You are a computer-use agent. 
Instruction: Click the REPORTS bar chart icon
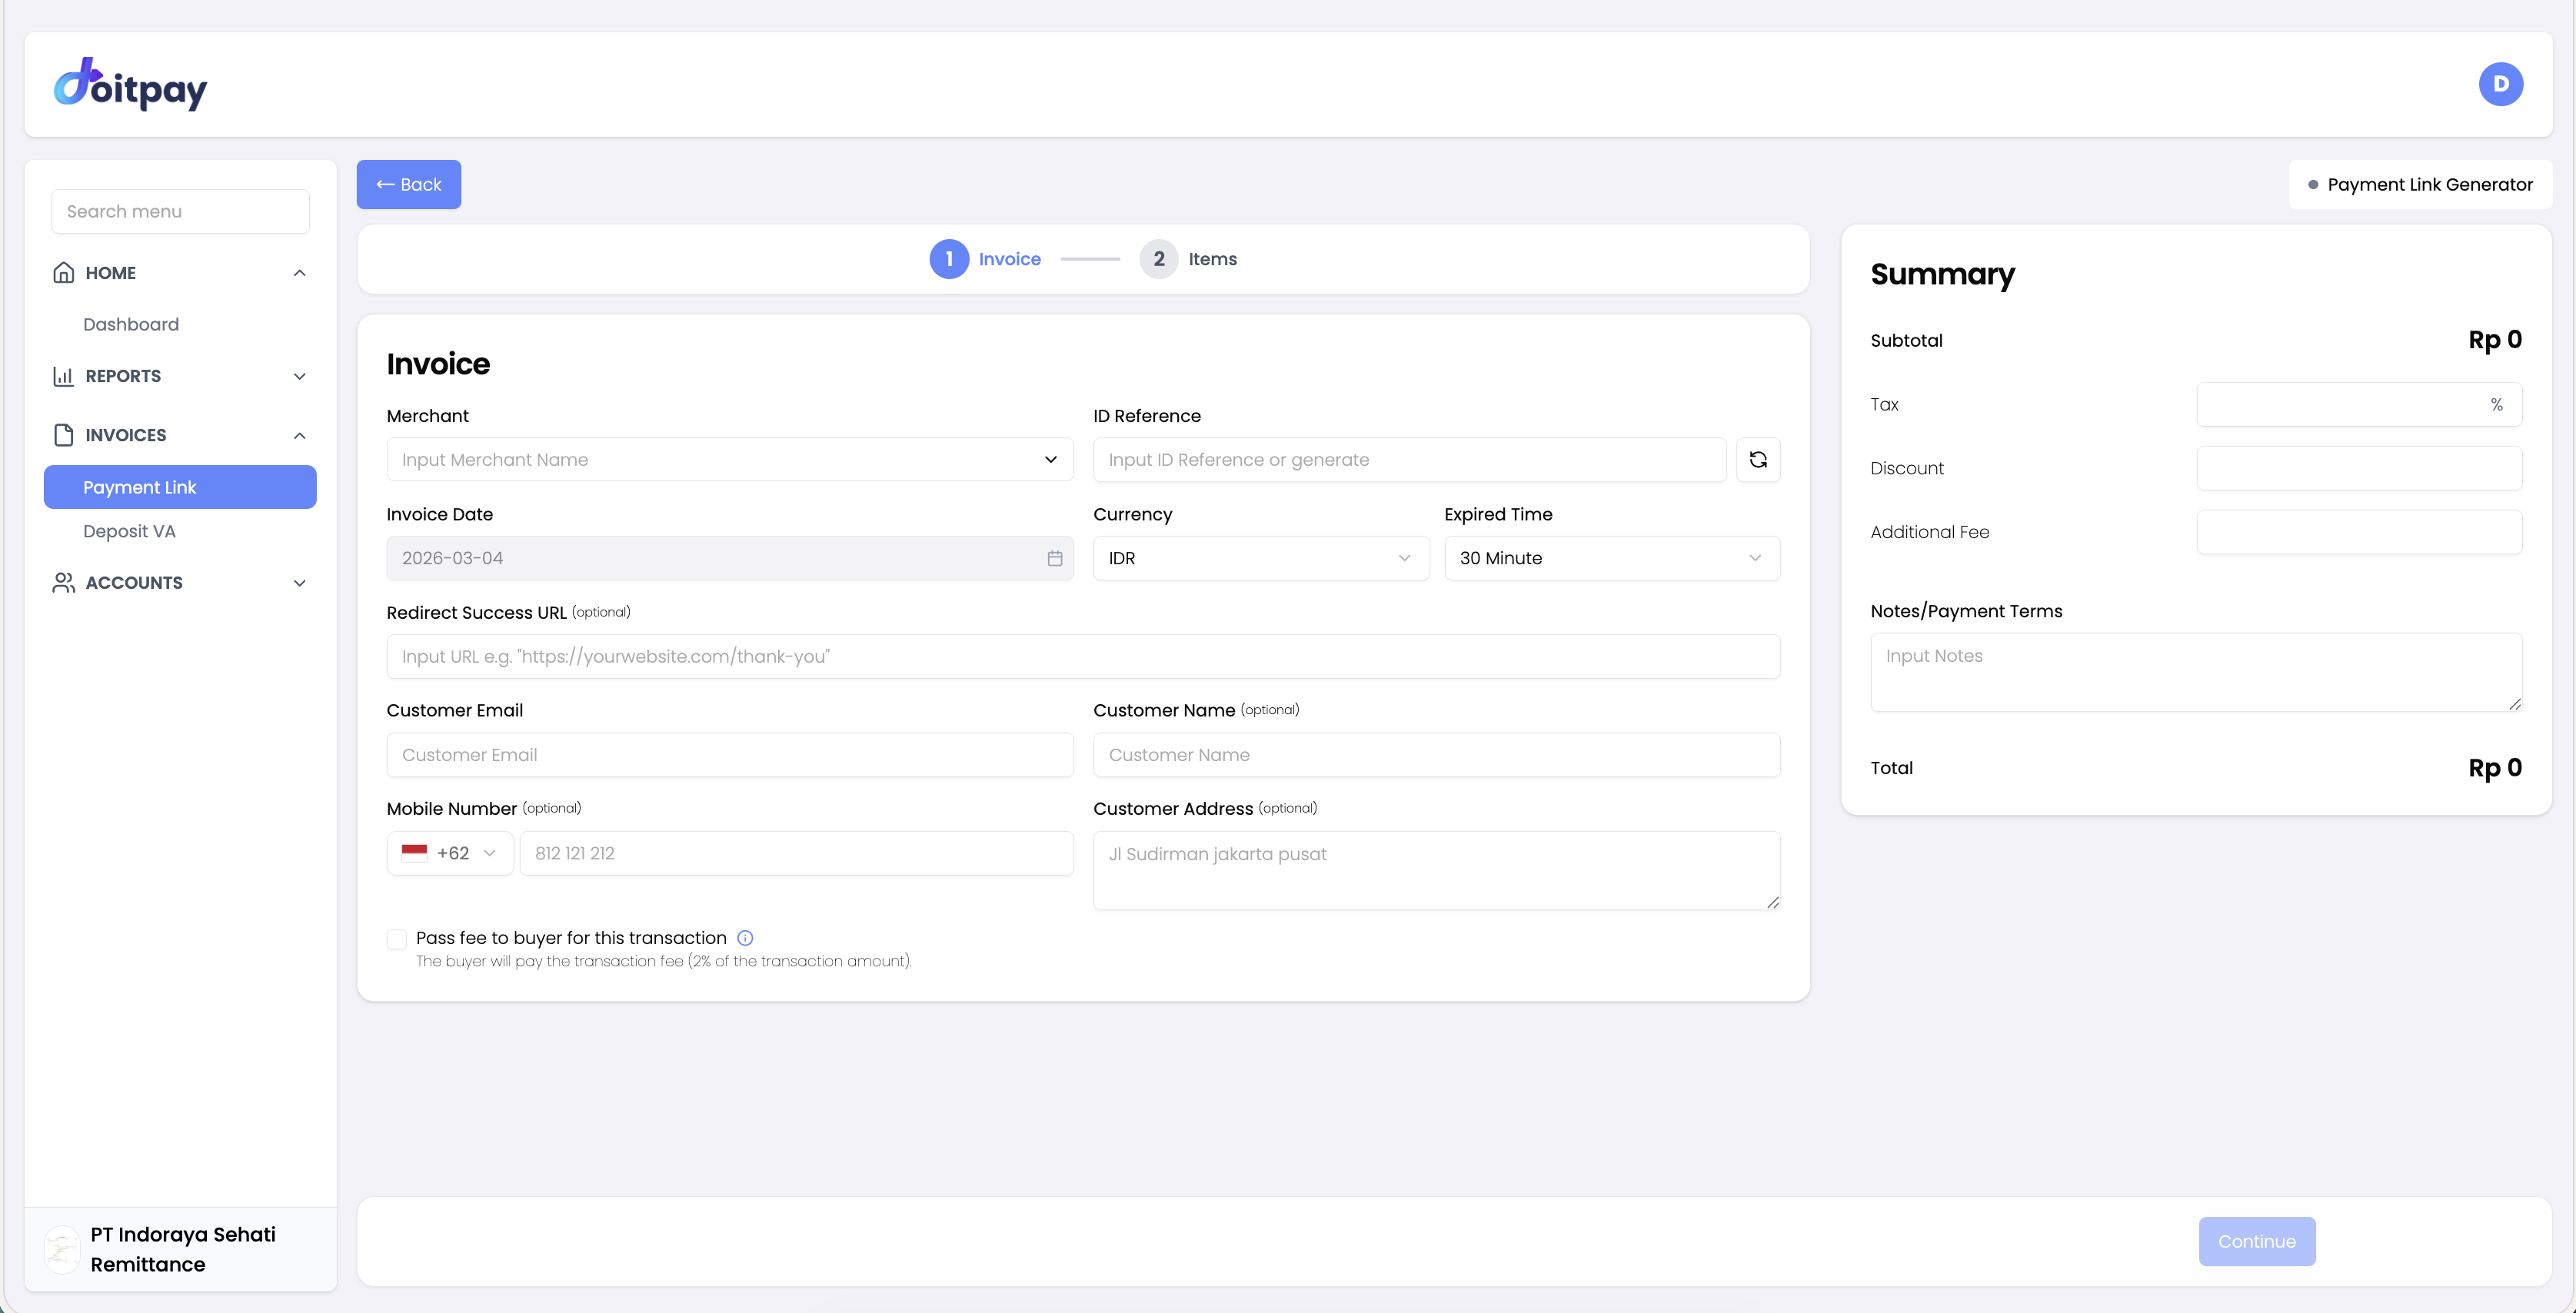[x=63, y=376]
